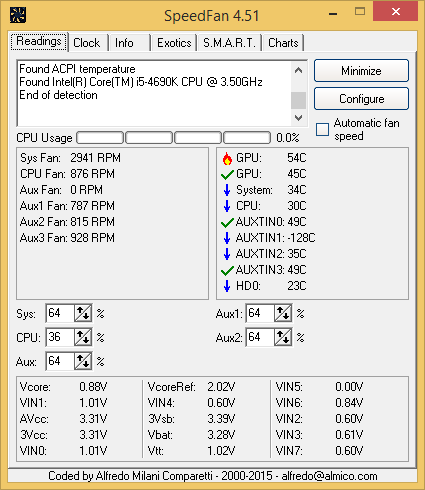Click the Vtt 1.02V reading
The height and width of the screenshot is (490, 425).
click(191, 451)
